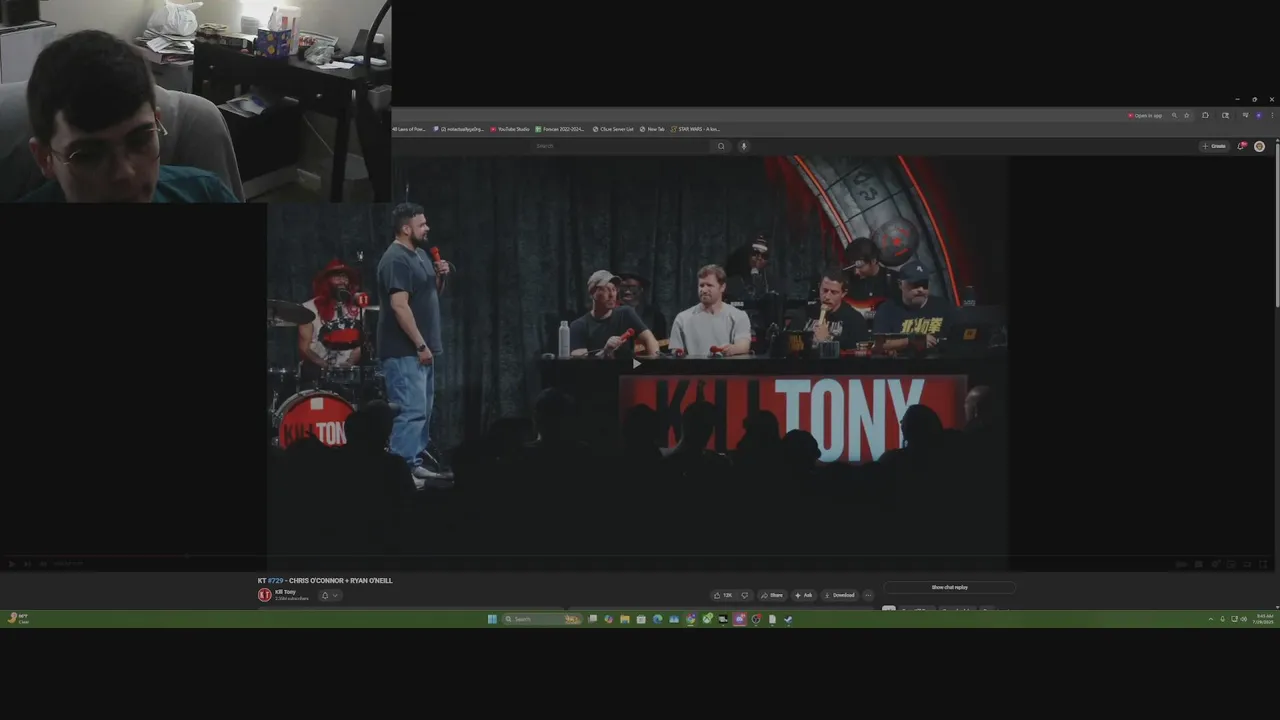Open browser extensions icon

(1205, 116)
